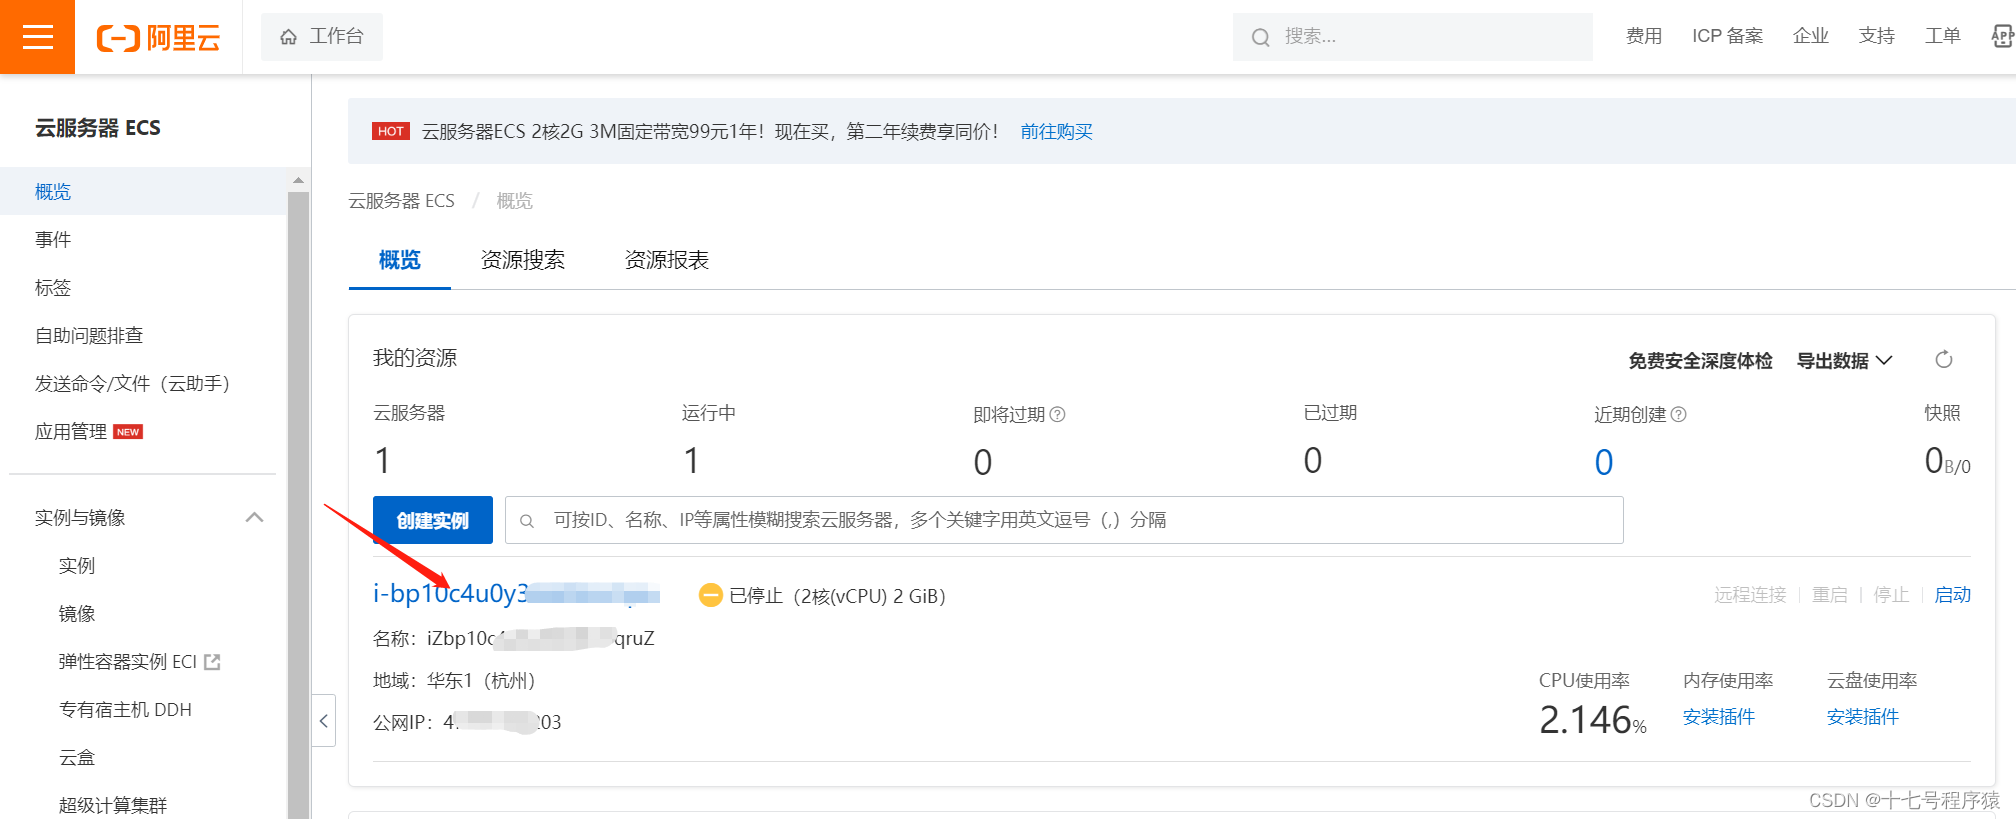The image size is (2016, 819).
Task: Collapse the 实例与镜像 section
Action: tap(254, 517)
